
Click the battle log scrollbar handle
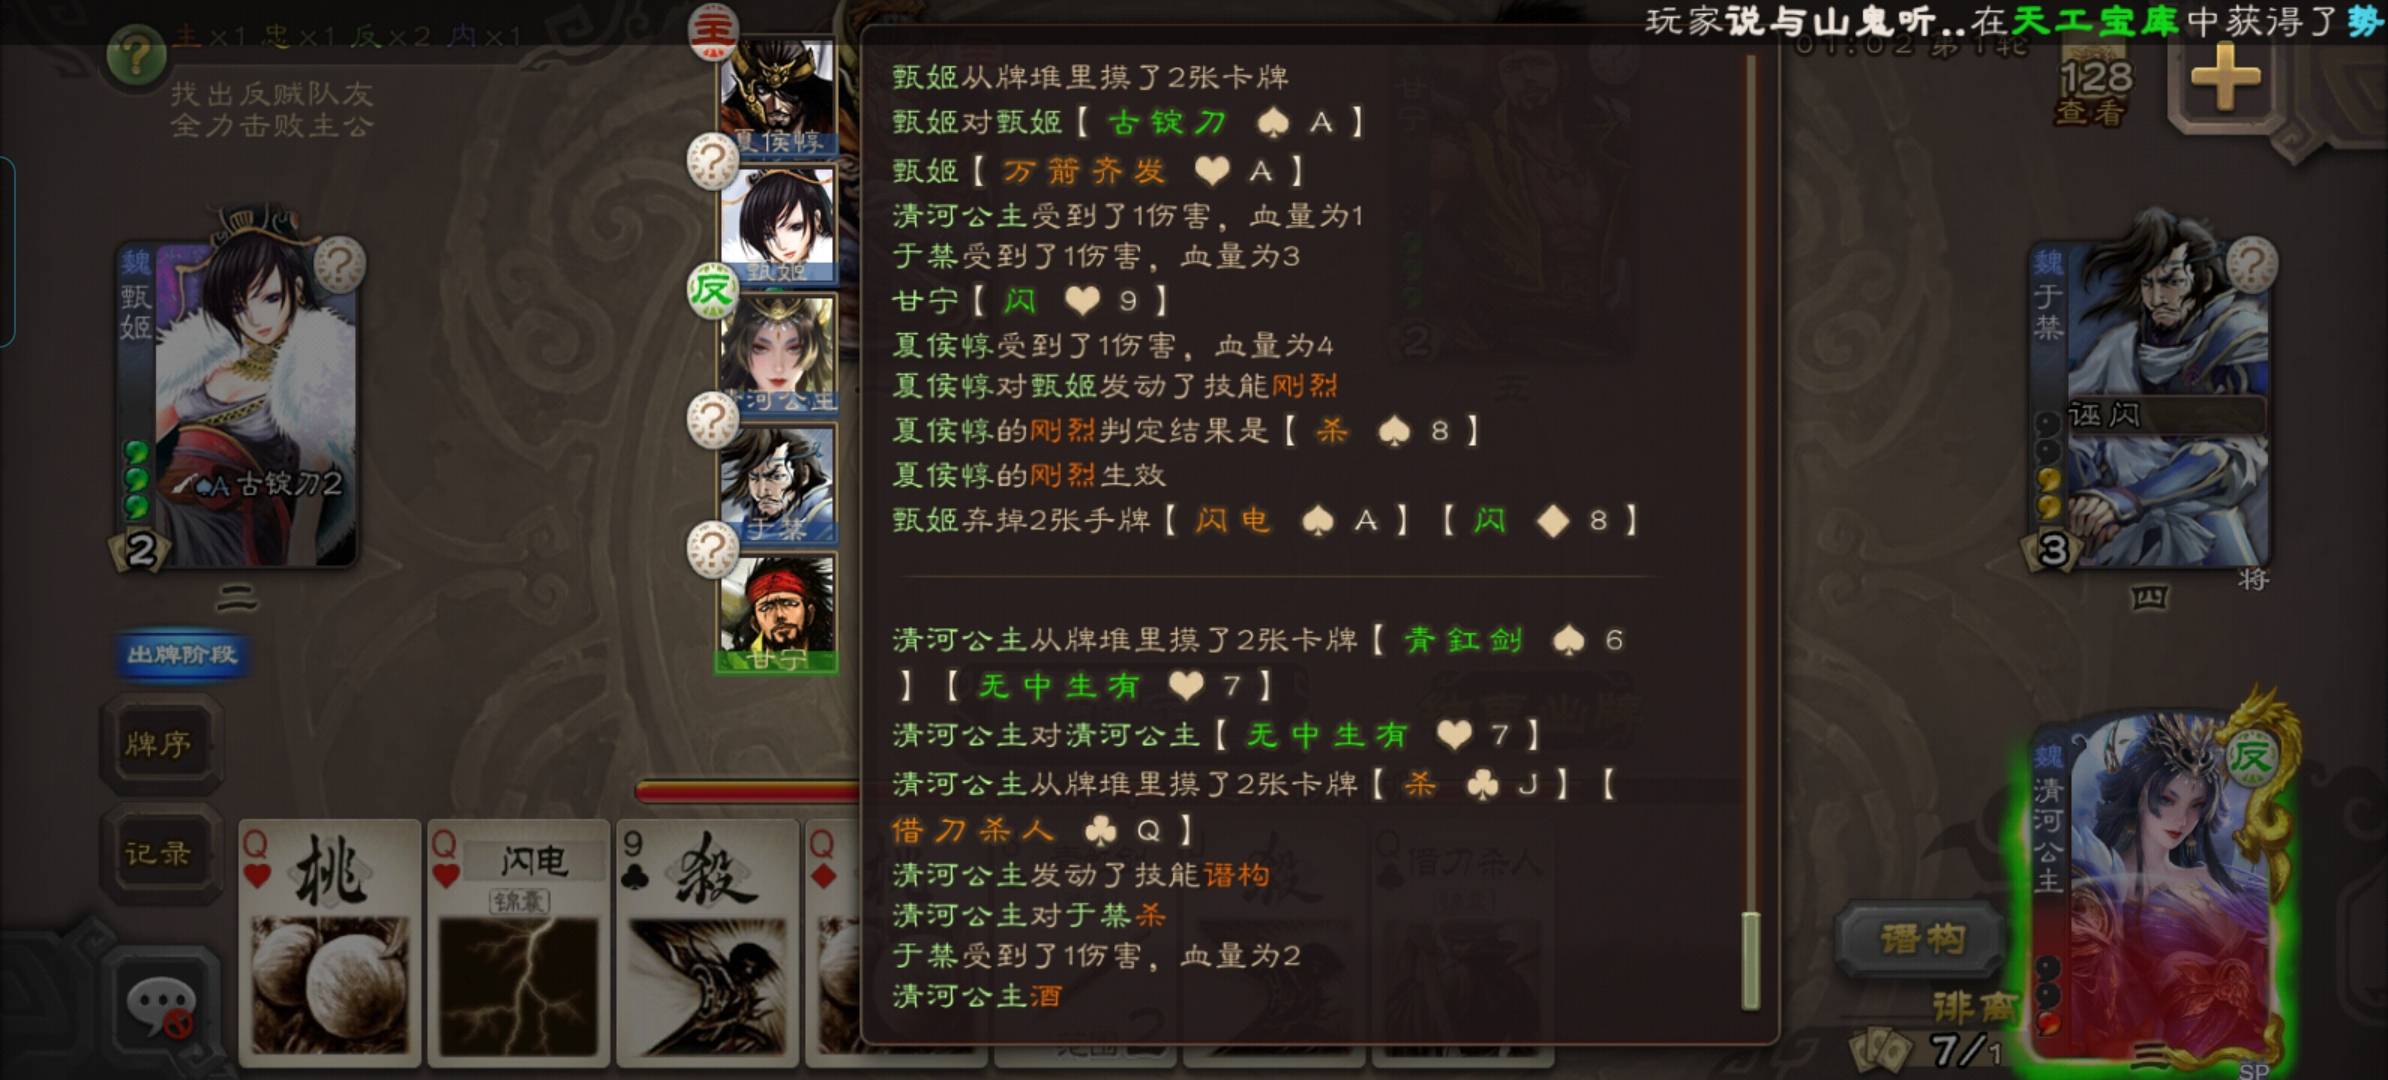(x=1750, y=960)
